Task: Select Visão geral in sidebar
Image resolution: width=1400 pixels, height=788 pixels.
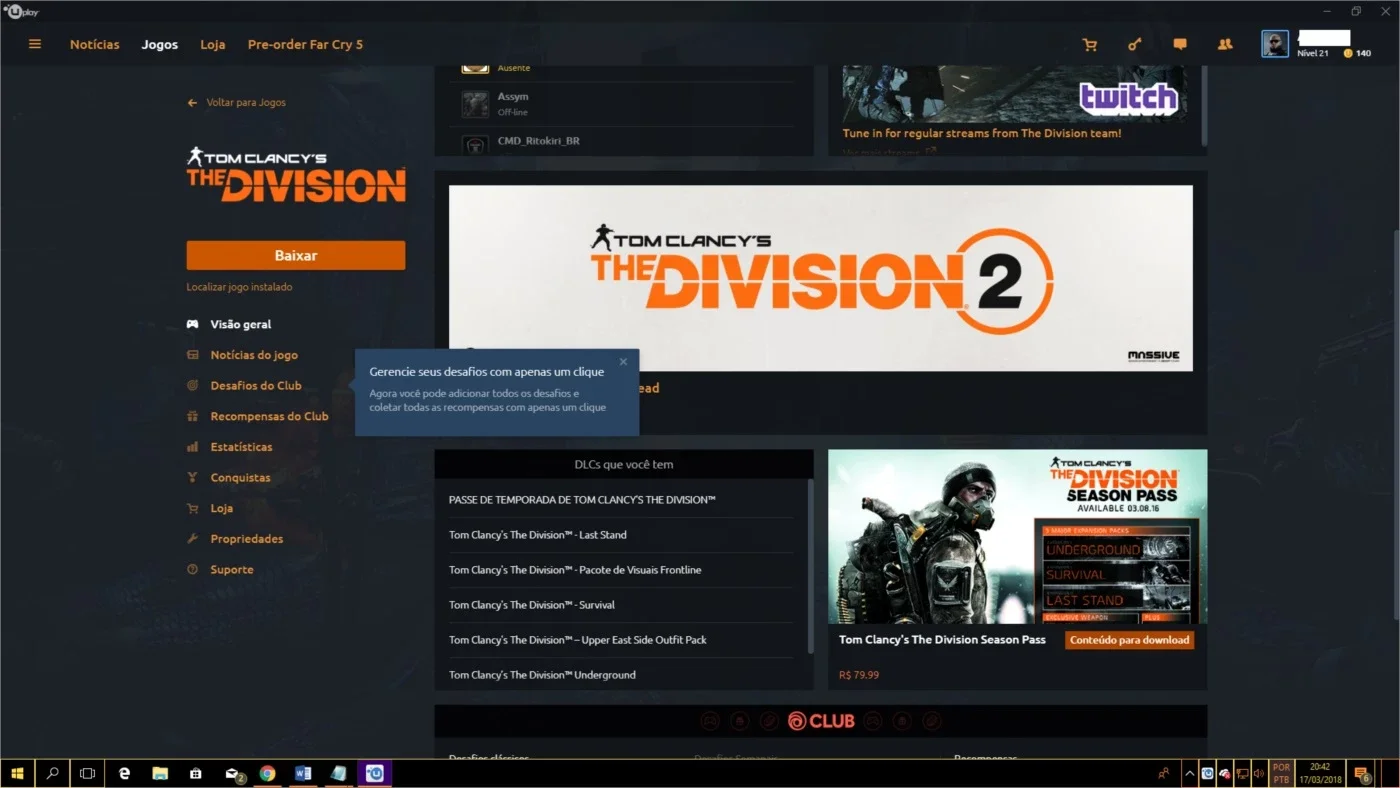Action: point(241,324)
